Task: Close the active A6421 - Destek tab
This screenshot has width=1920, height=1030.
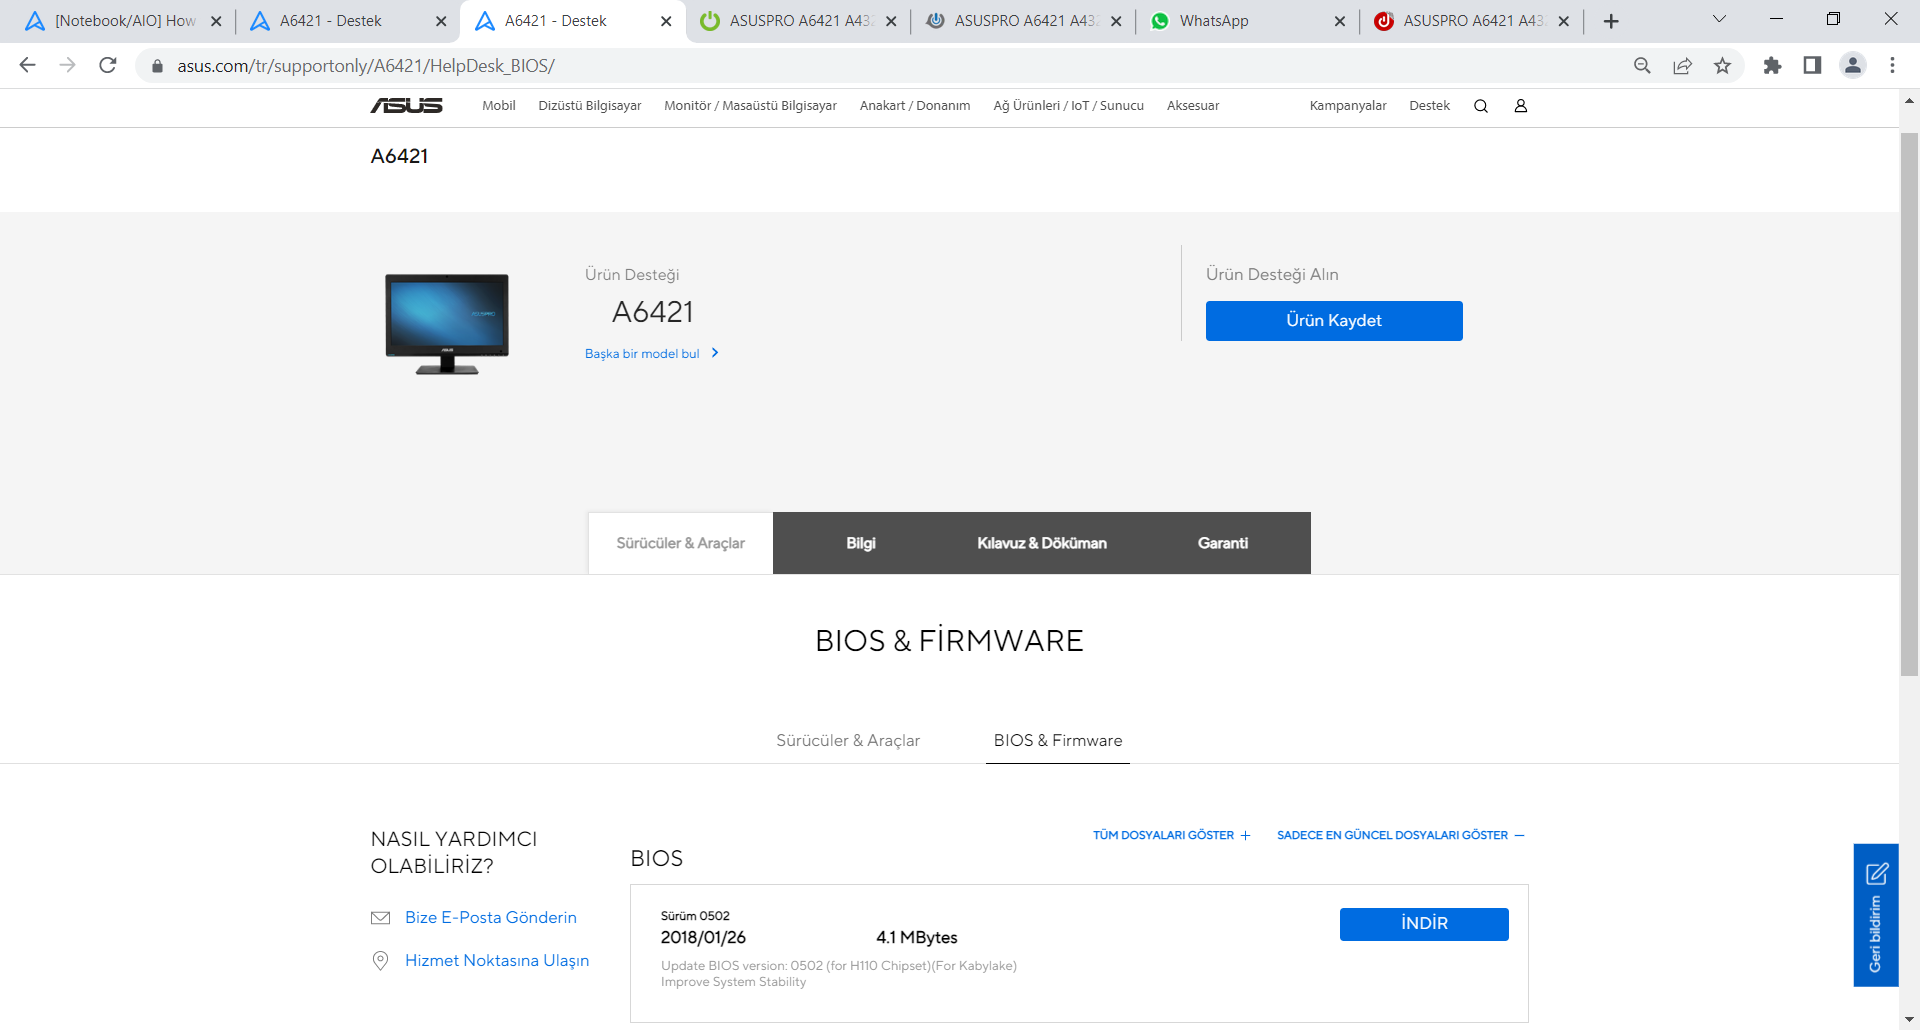Action: [666, 21]
